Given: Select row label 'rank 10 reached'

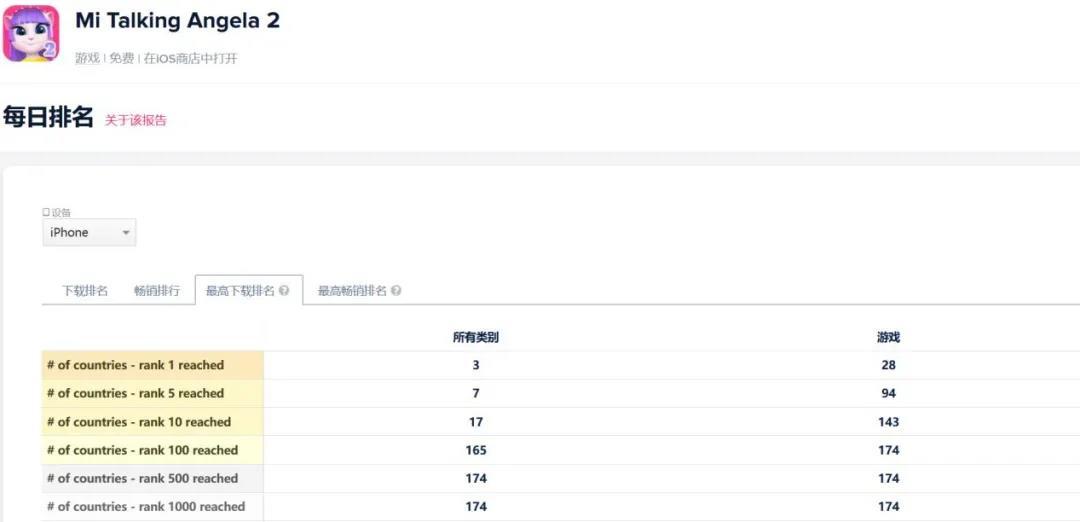Looking at the screenshot, I should [152, 421].
